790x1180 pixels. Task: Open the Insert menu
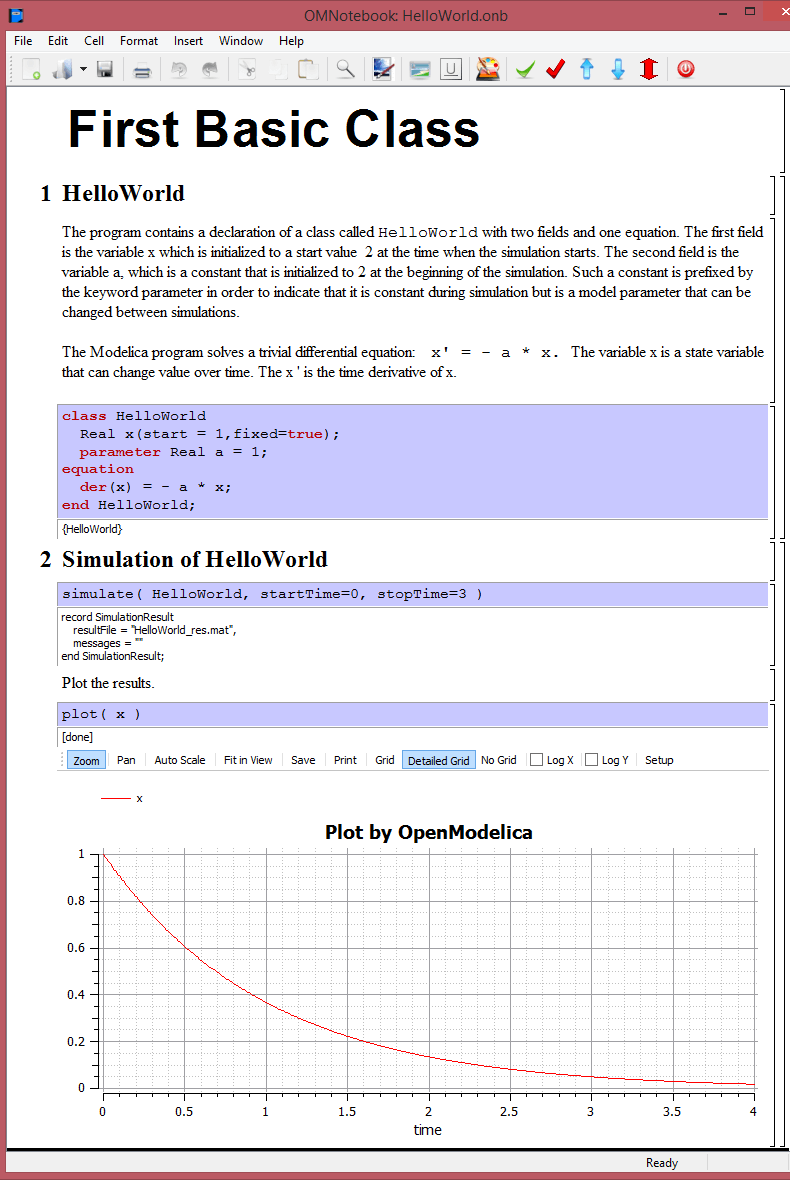point(188,41)
